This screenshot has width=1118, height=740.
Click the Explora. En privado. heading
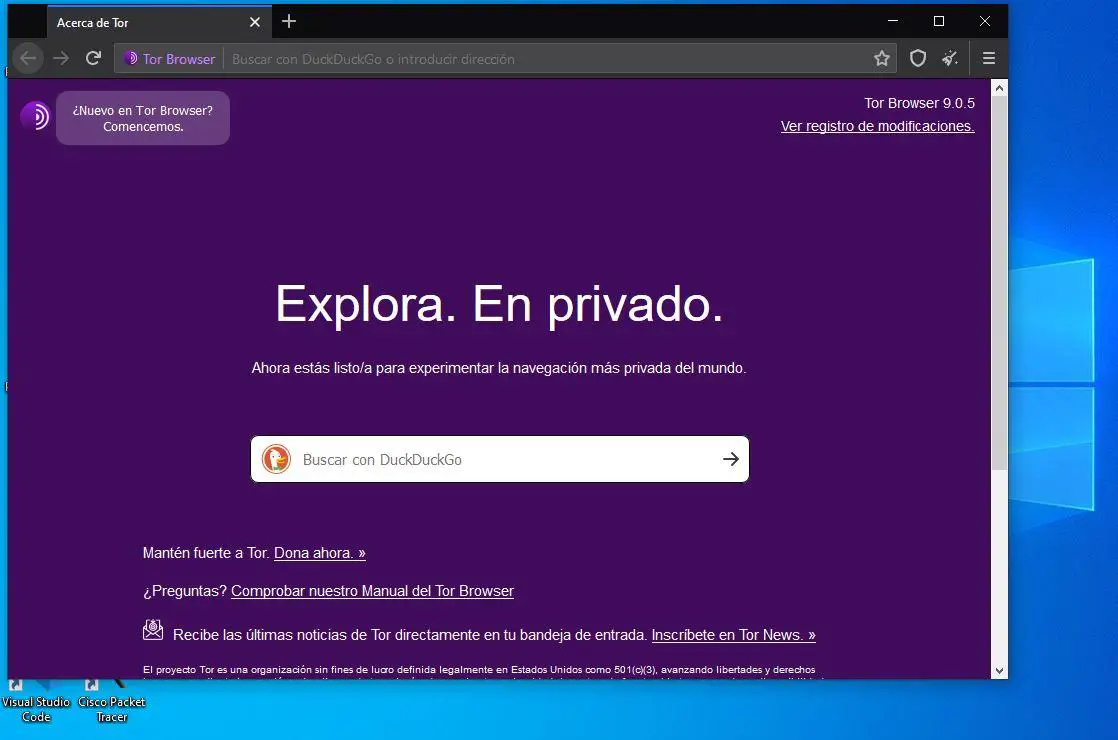499,305
